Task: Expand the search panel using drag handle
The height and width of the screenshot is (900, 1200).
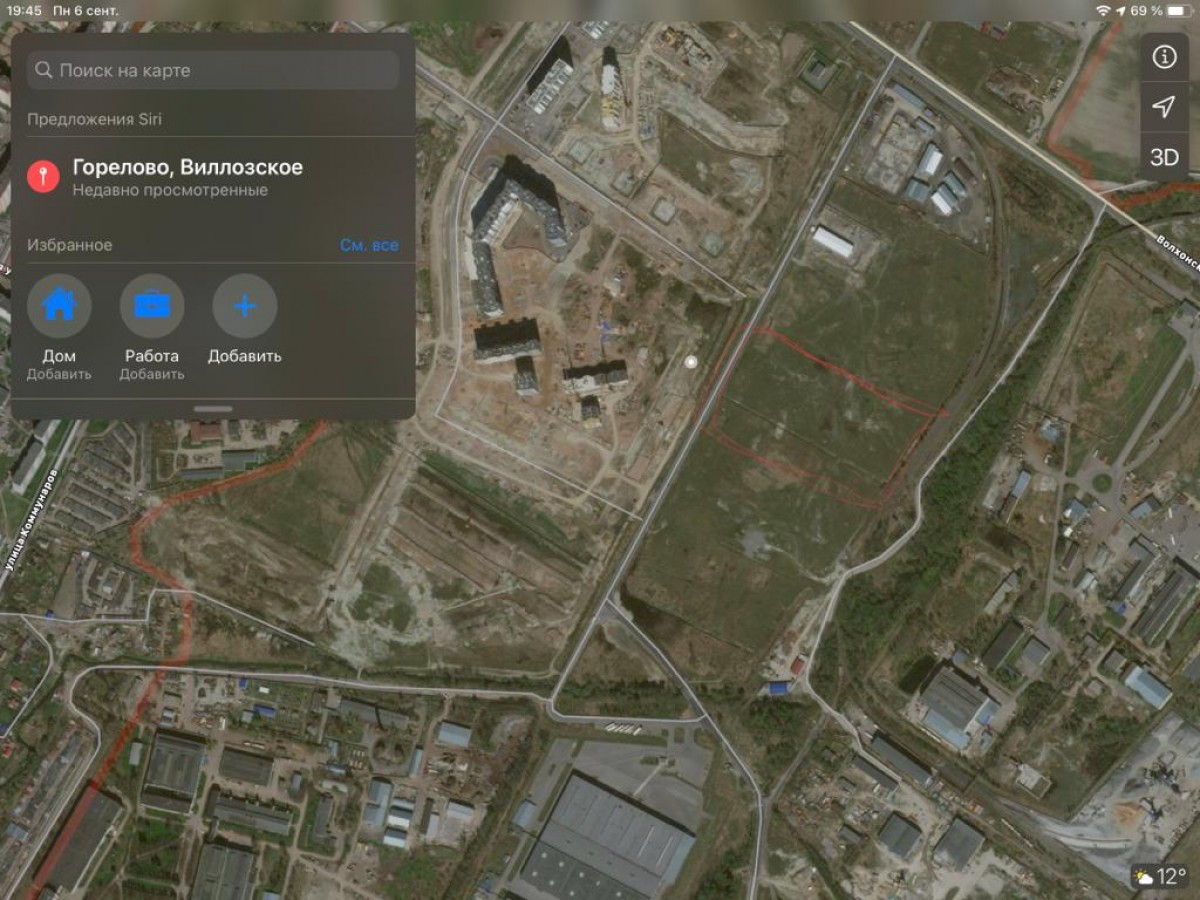Action: click(213, 409)
